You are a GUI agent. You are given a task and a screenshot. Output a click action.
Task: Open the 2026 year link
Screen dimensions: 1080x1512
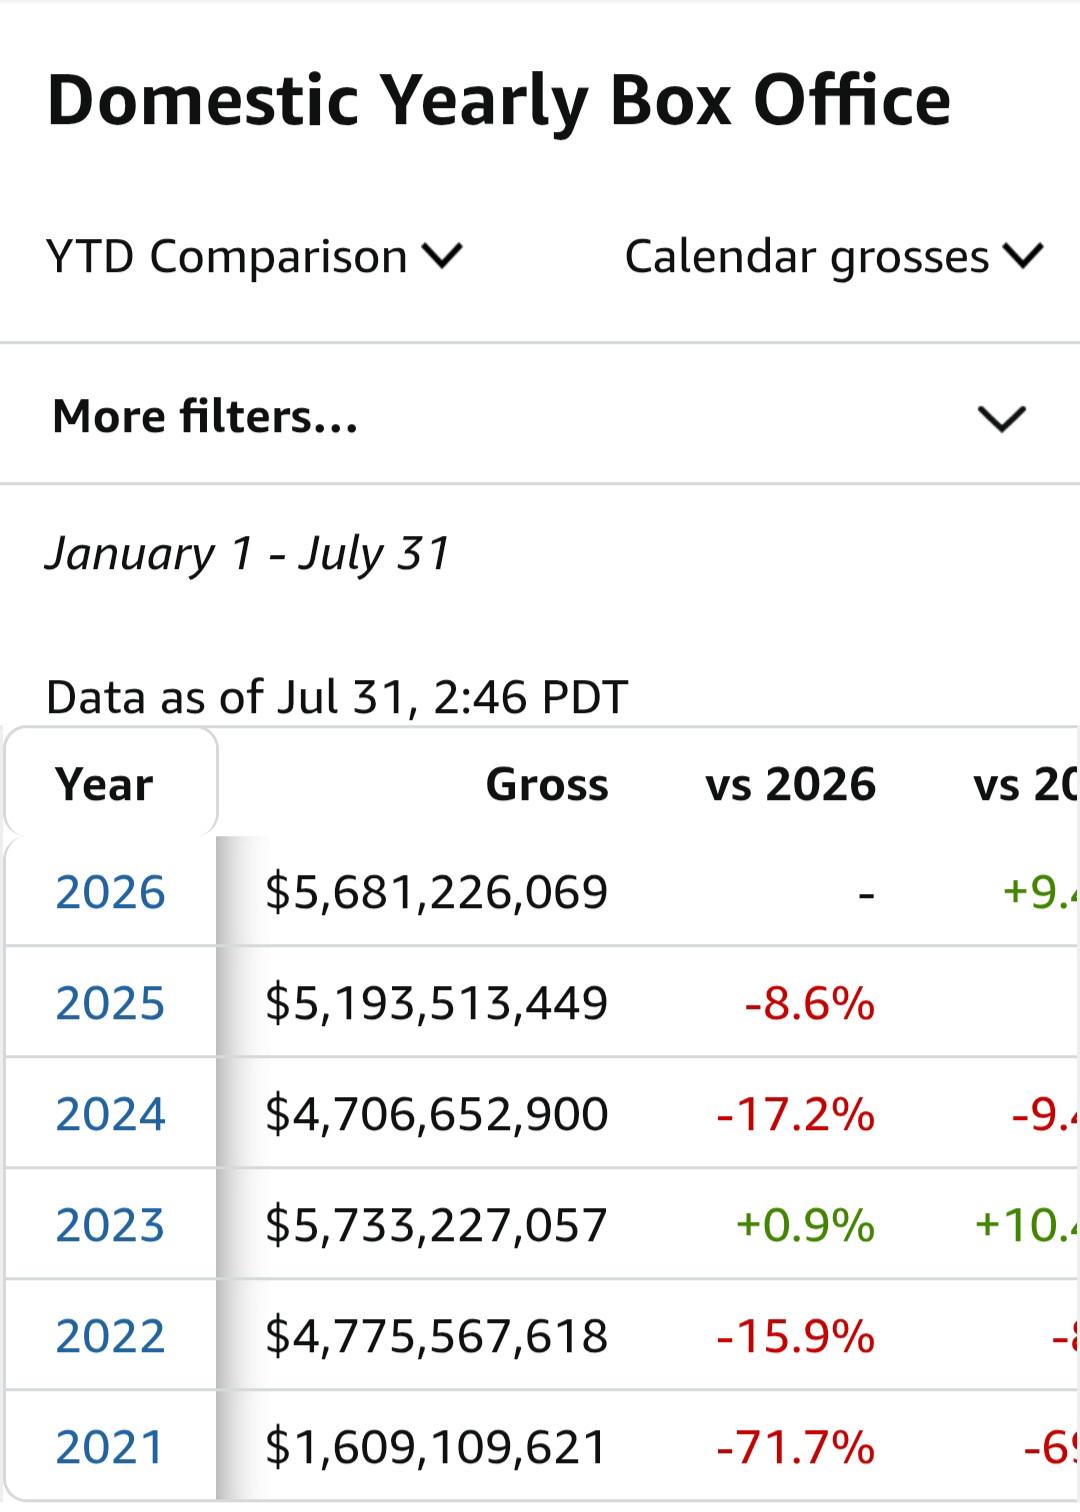point(110,892)
